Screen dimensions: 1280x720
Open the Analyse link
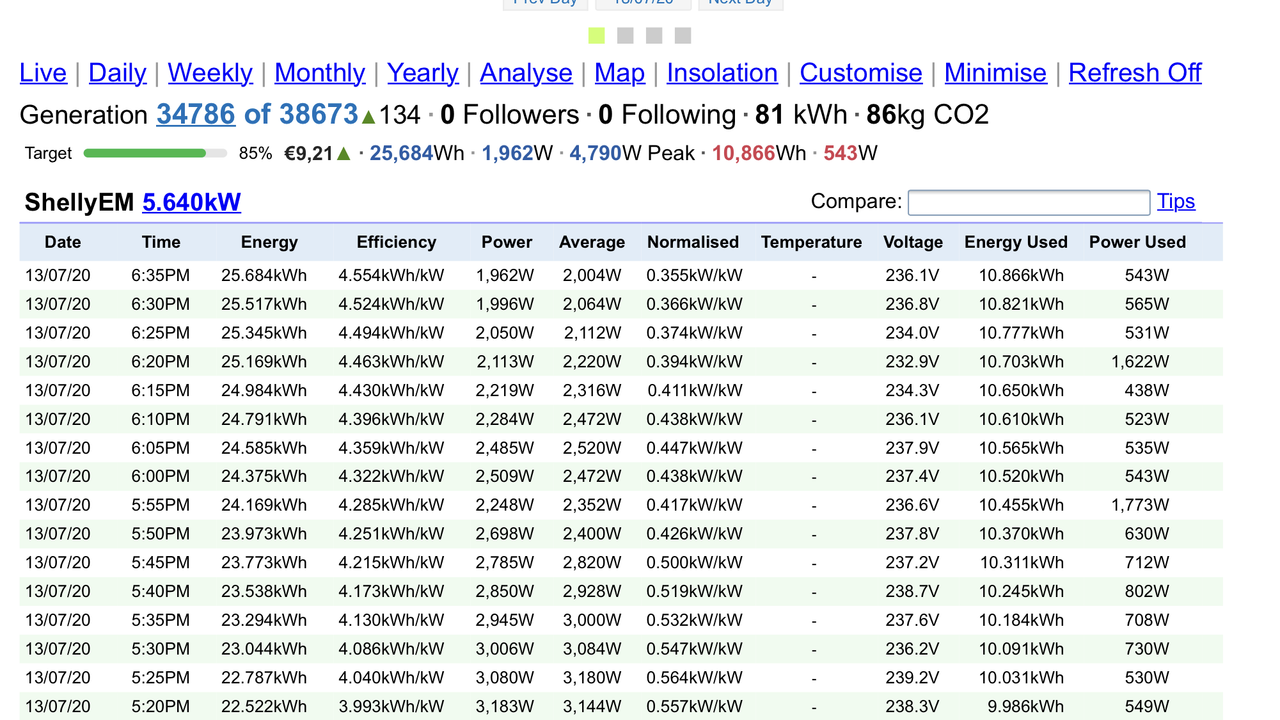526,73
